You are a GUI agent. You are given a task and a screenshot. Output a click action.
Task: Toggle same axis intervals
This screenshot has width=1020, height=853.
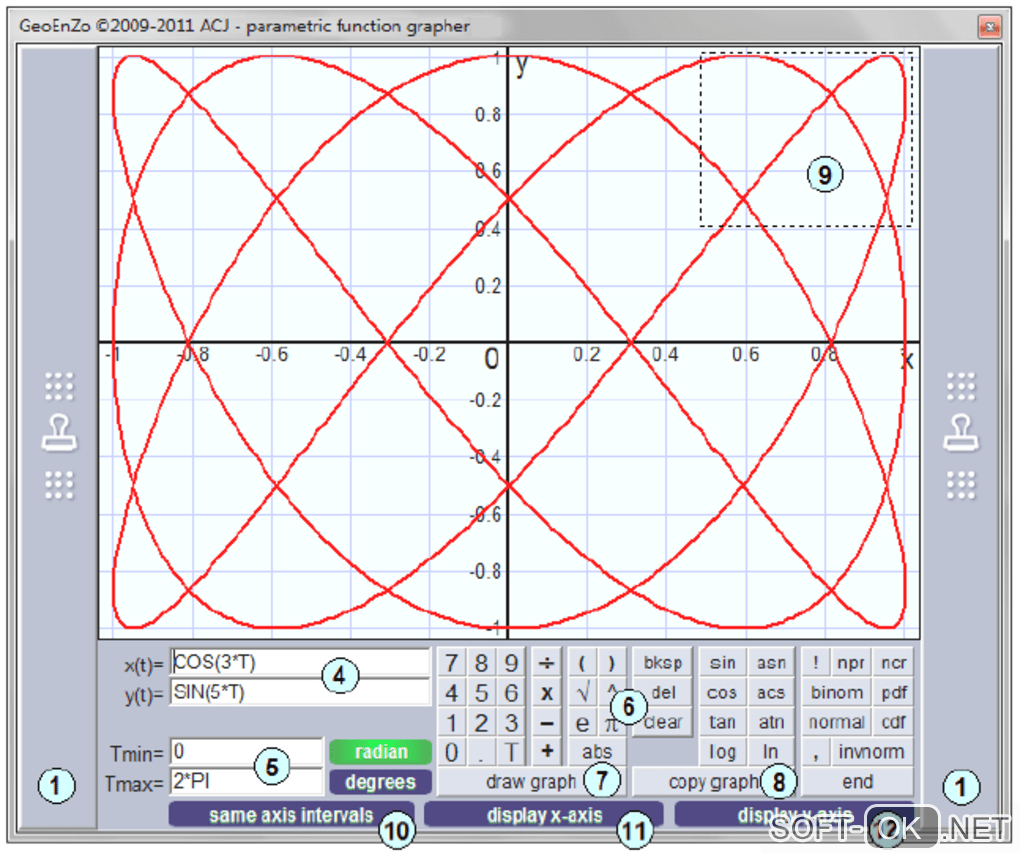pyautogui.click(x=291, y=815)
